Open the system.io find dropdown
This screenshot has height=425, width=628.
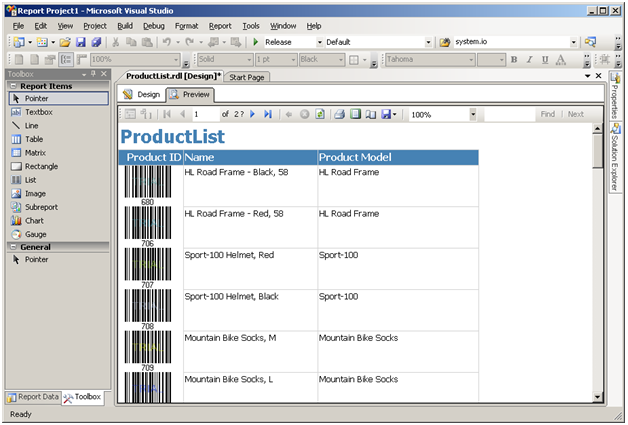[x=574, y=42]
